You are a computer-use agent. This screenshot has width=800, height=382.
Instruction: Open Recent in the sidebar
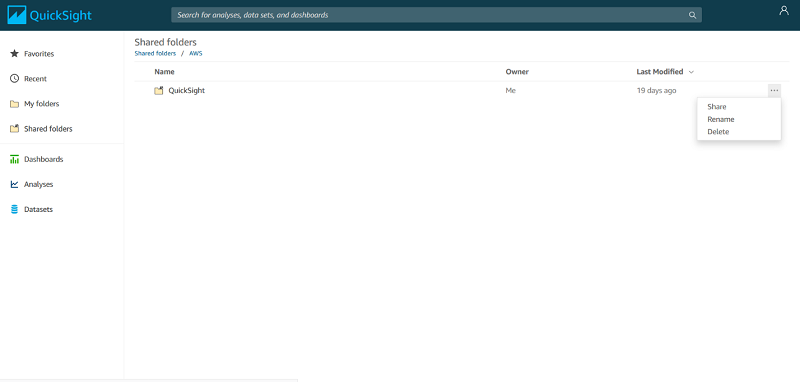pos(35,79)
